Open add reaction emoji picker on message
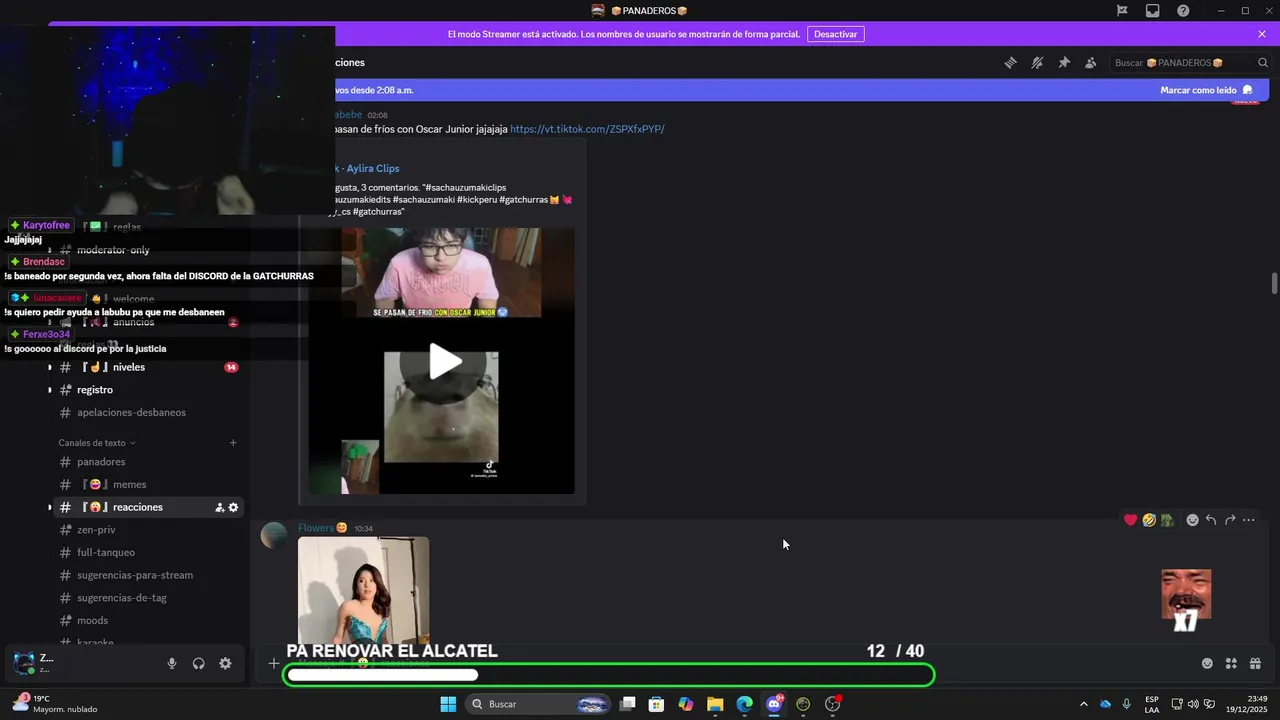This screenshot has height=720, width=1280. pyautogui.click(x=1192, y=520)
